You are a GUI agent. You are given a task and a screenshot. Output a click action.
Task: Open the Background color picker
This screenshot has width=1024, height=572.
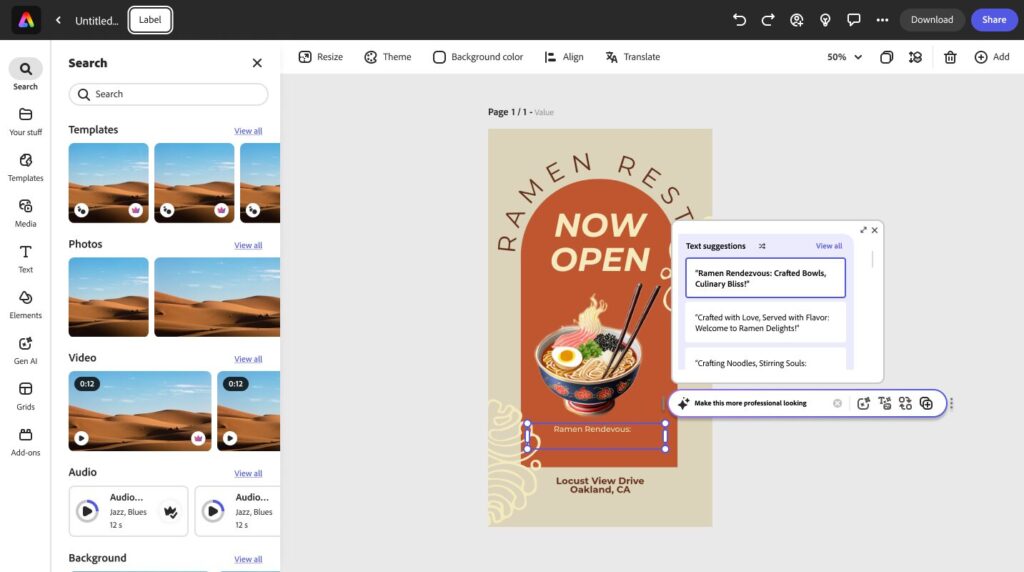click(x=478, y=57)
